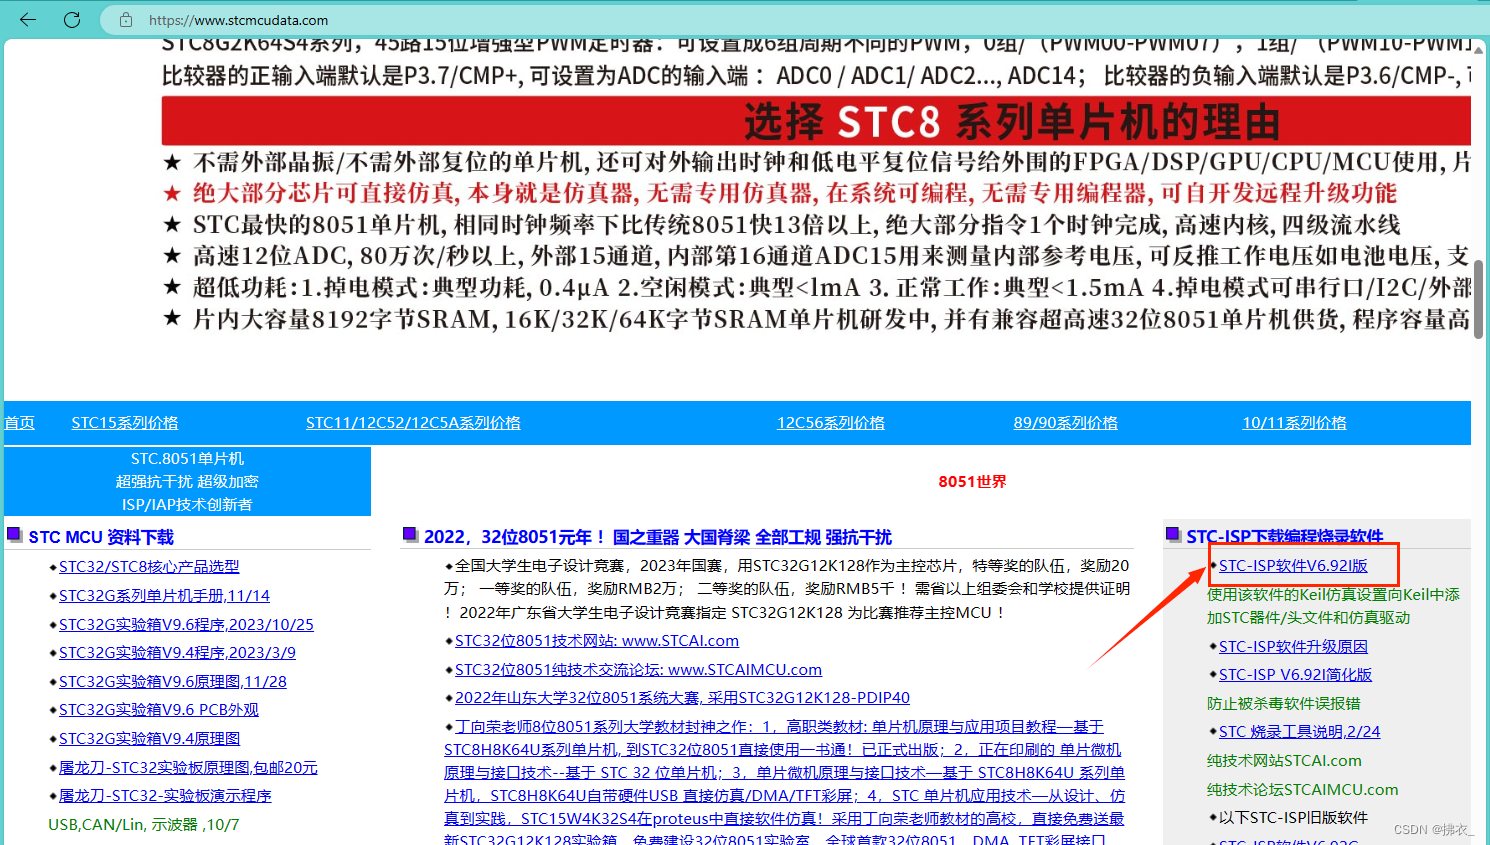This screenshot has width=1490, height=845.
Task: Click blue square icon beside STC MCU 资料下载
Action: pos(14,535)
